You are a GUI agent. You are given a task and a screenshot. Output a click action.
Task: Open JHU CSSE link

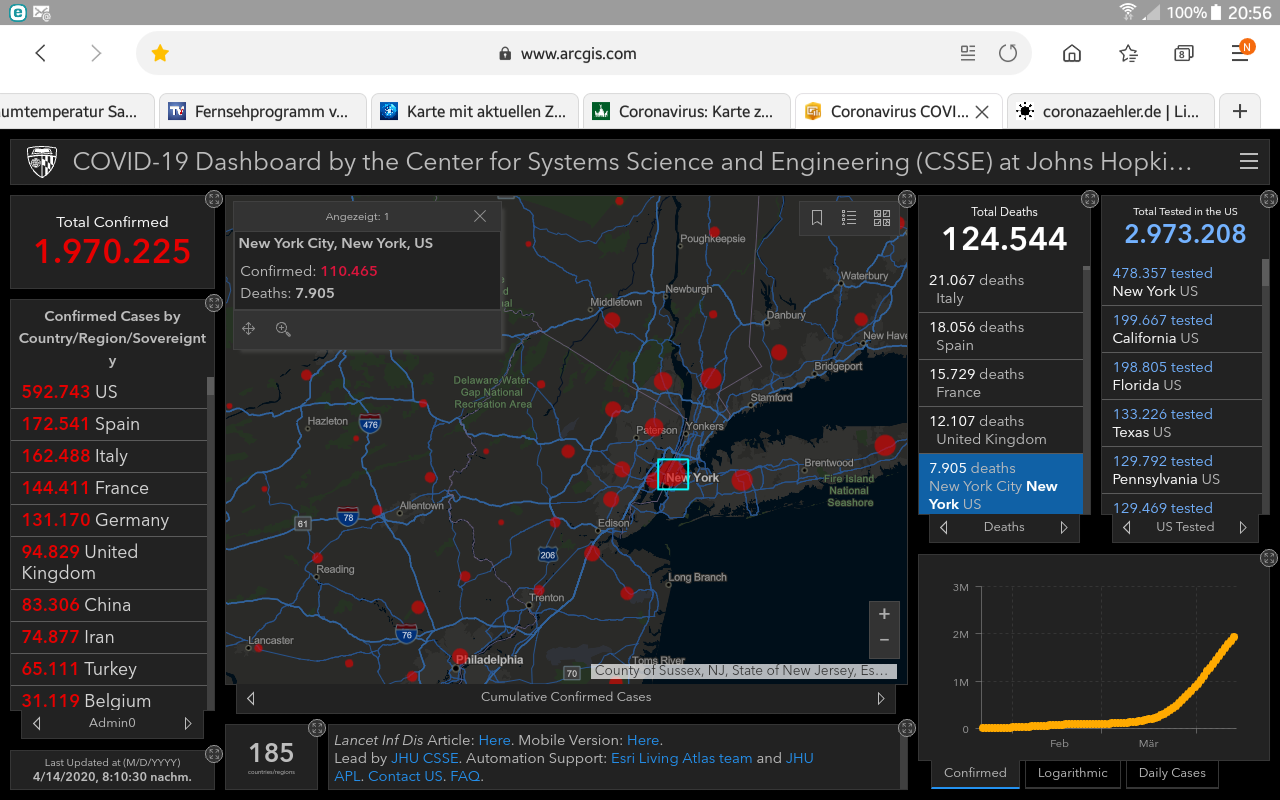425,759
